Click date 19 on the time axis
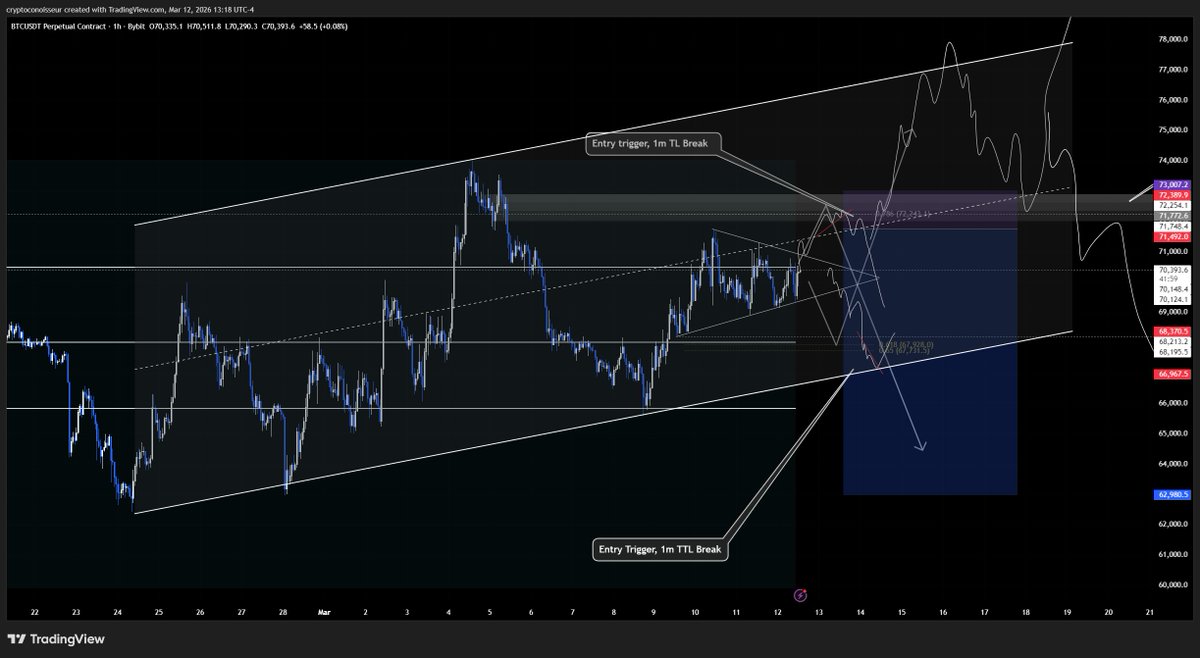1200x658 pixels. click(x=1066, y=610)
